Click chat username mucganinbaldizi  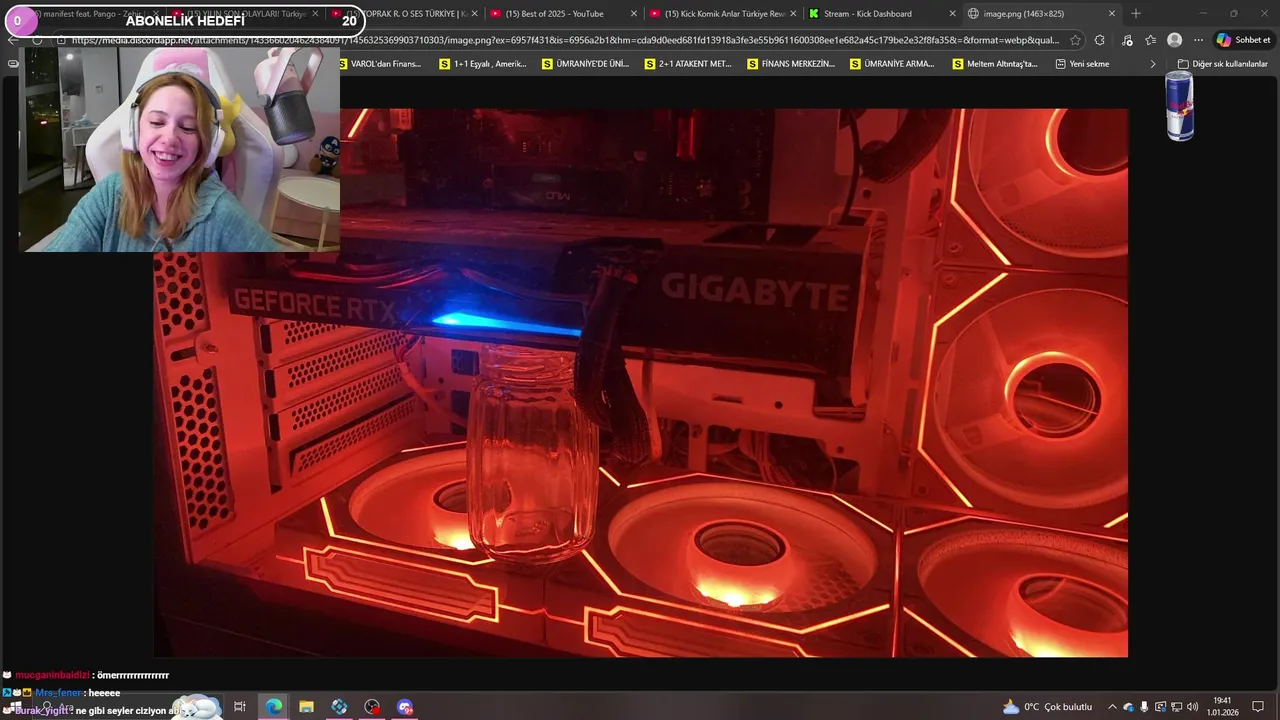click(52, 675)
